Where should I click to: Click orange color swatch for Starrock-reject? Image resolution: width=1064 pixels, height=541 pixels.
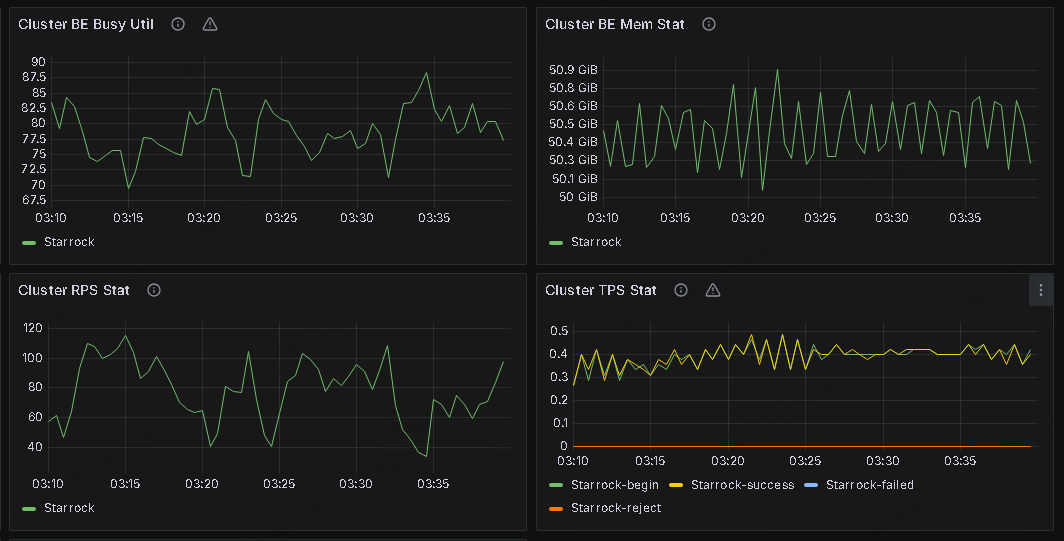(x=557, y=508)
